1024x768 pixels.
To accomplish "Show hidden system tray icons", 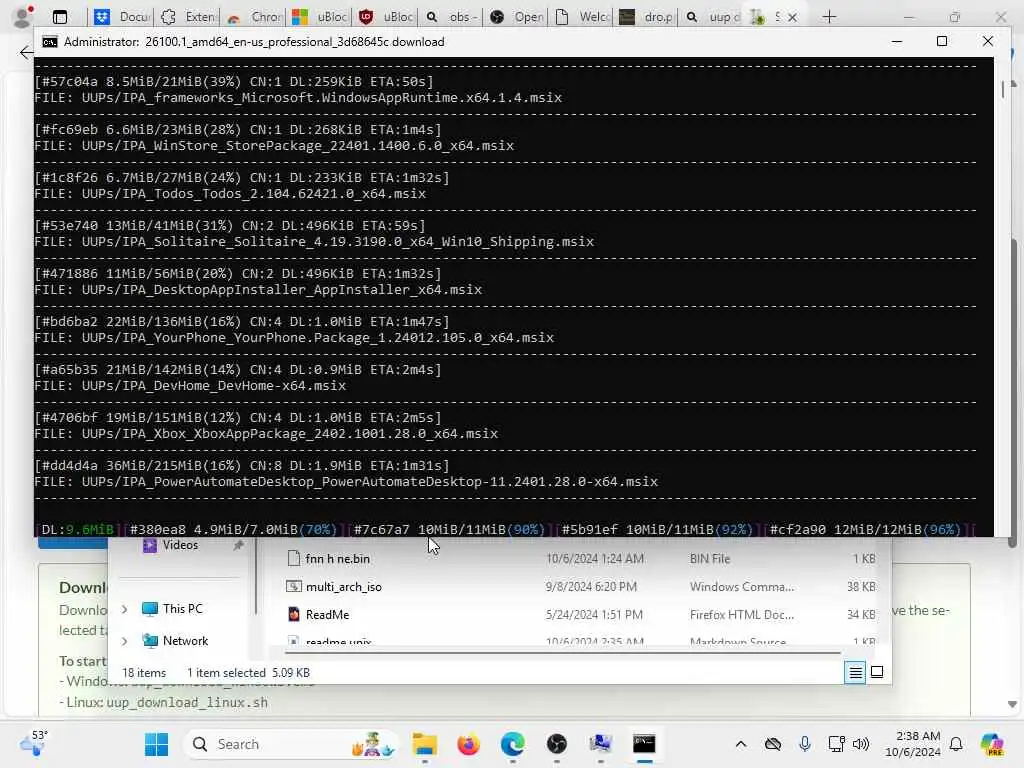I will [x=741, y=744].
